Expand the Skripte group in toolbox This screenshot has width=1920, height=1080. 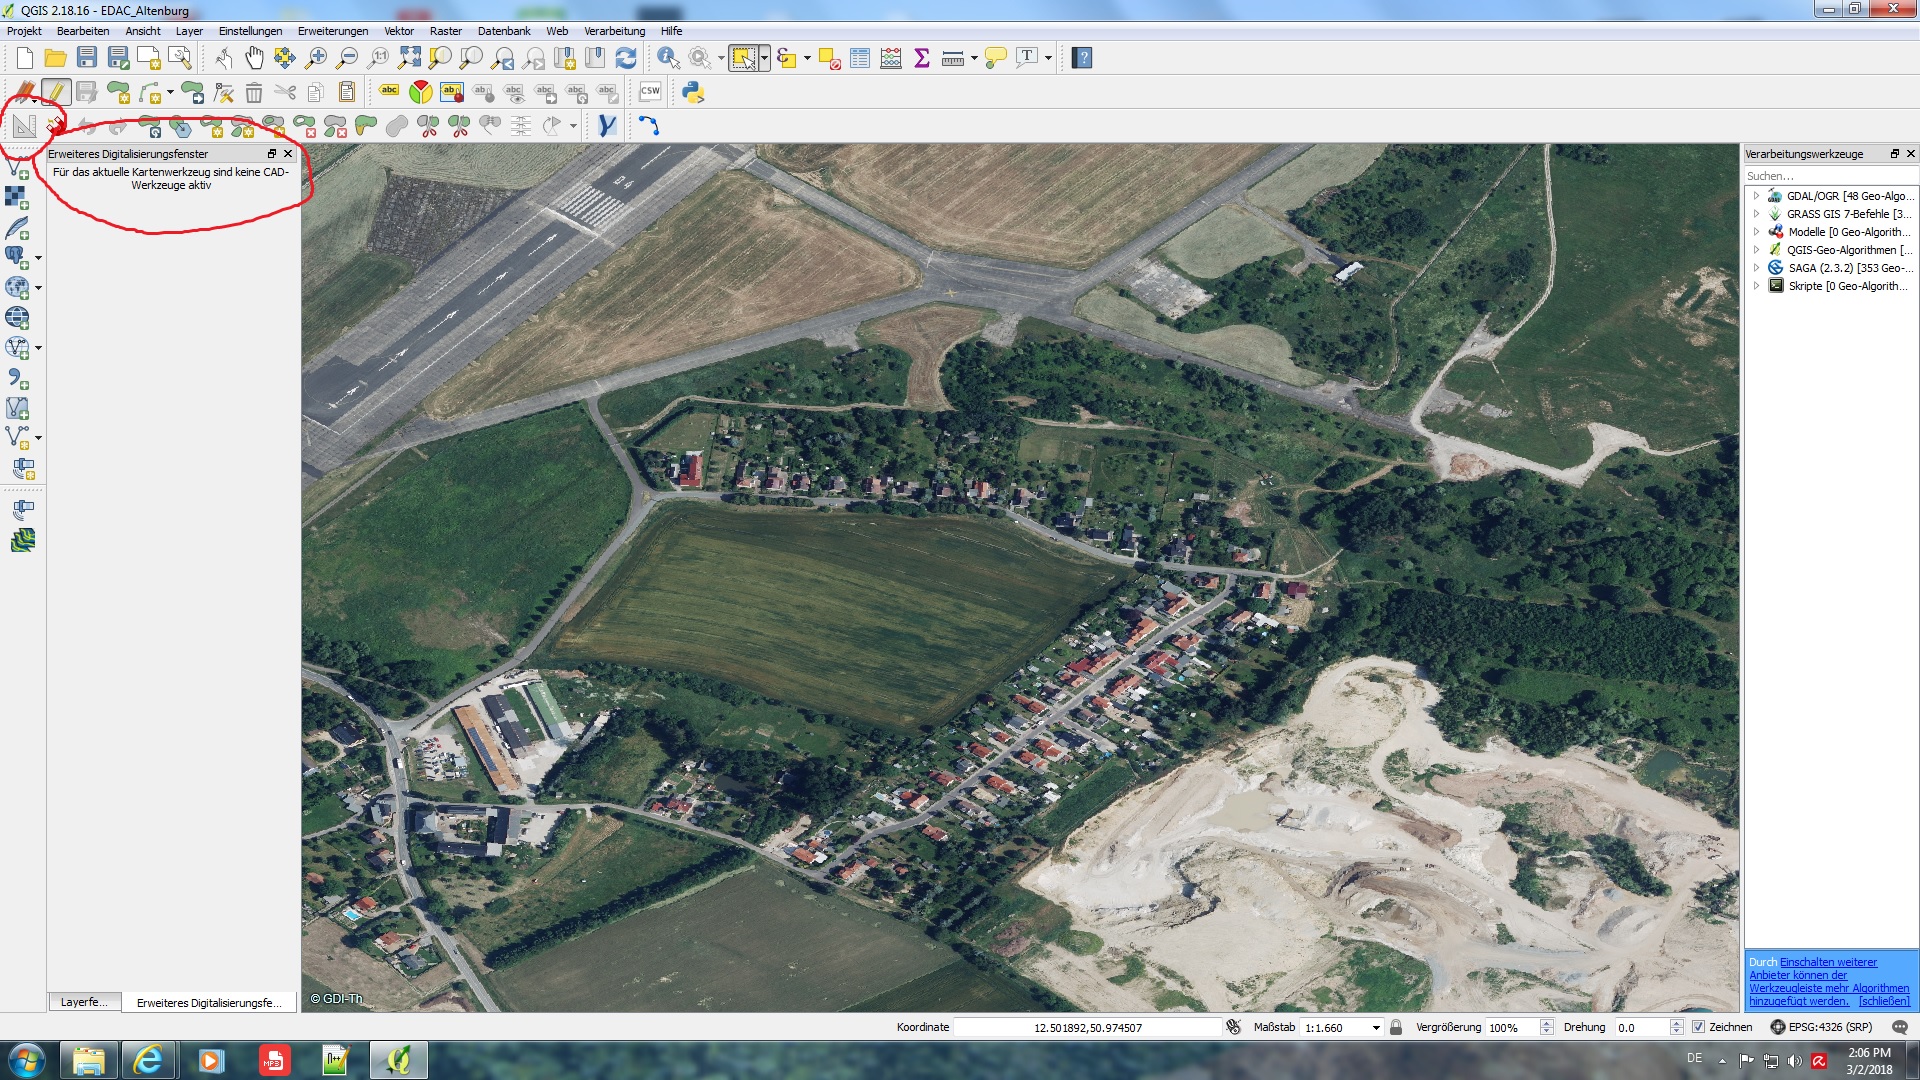(1756, 286)
